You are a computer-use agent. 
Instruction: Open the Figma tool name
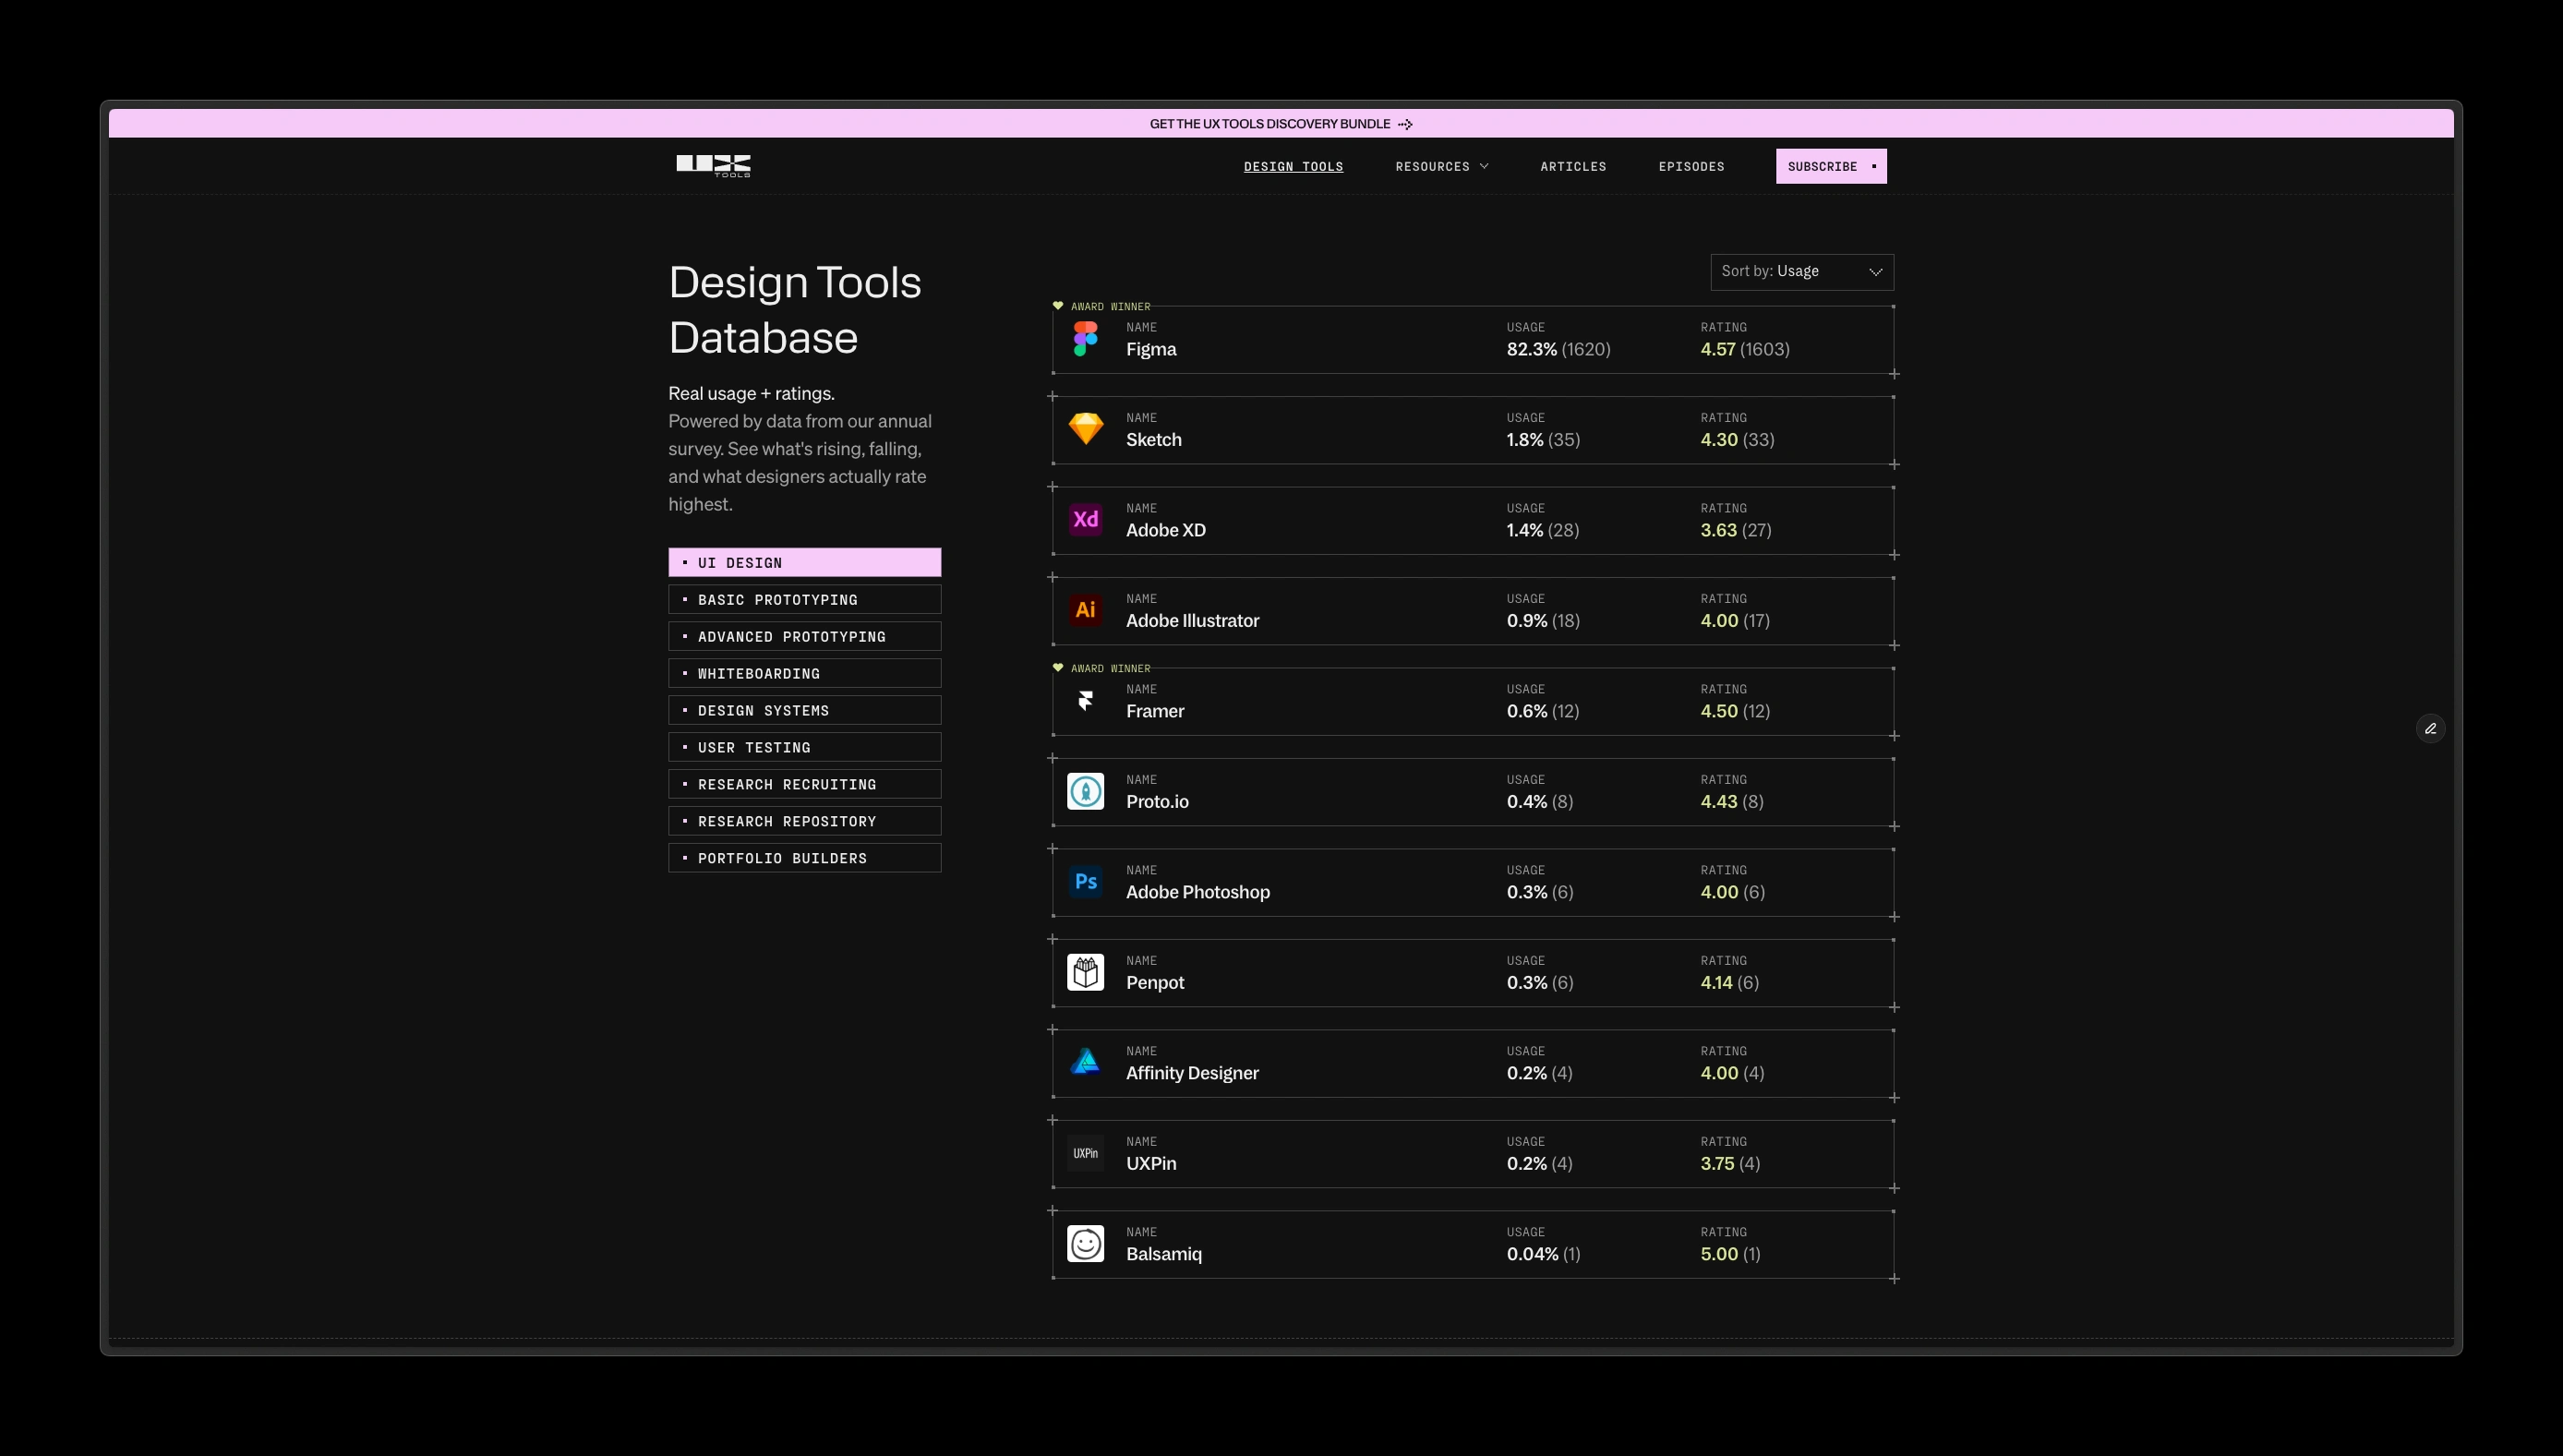tap(1151, 350)
